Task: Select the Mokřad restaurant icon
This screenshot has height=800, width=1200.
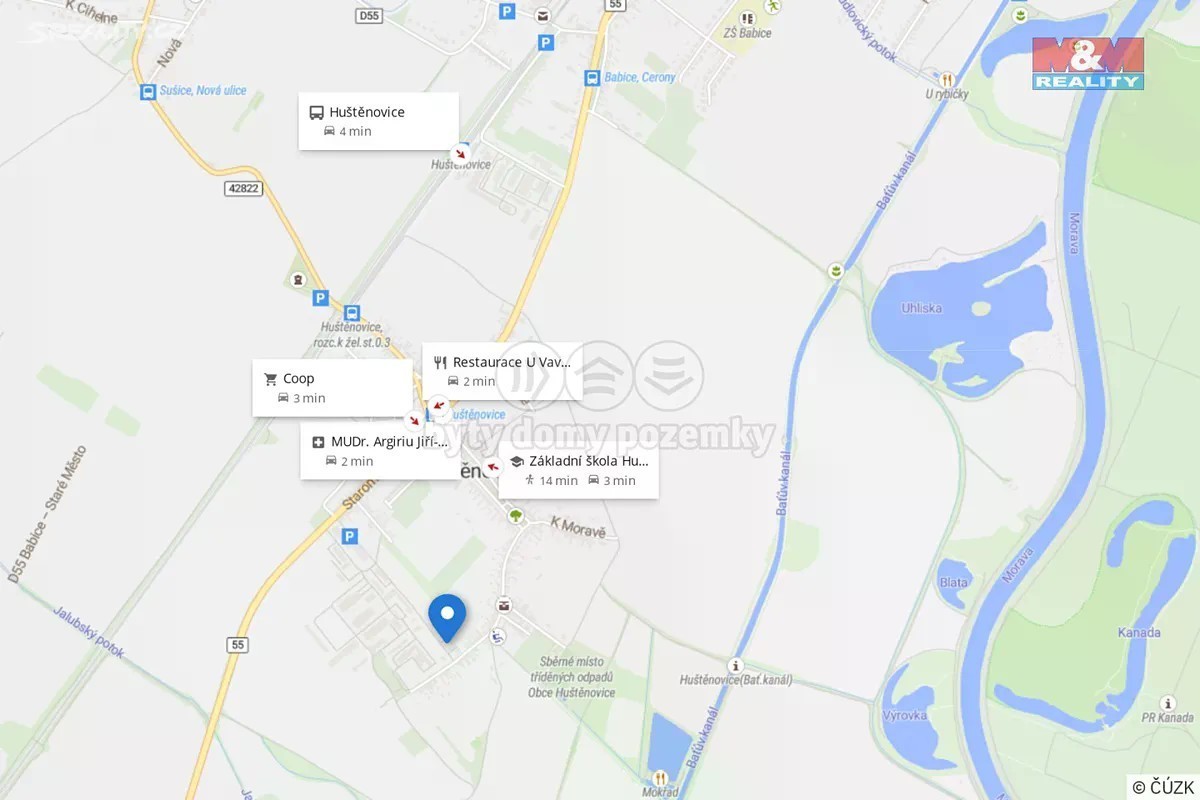Action: [x=660, y=778]
